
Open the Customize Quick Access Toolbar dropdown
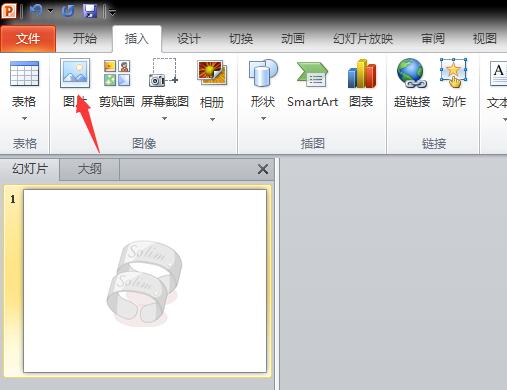(112, 12)
